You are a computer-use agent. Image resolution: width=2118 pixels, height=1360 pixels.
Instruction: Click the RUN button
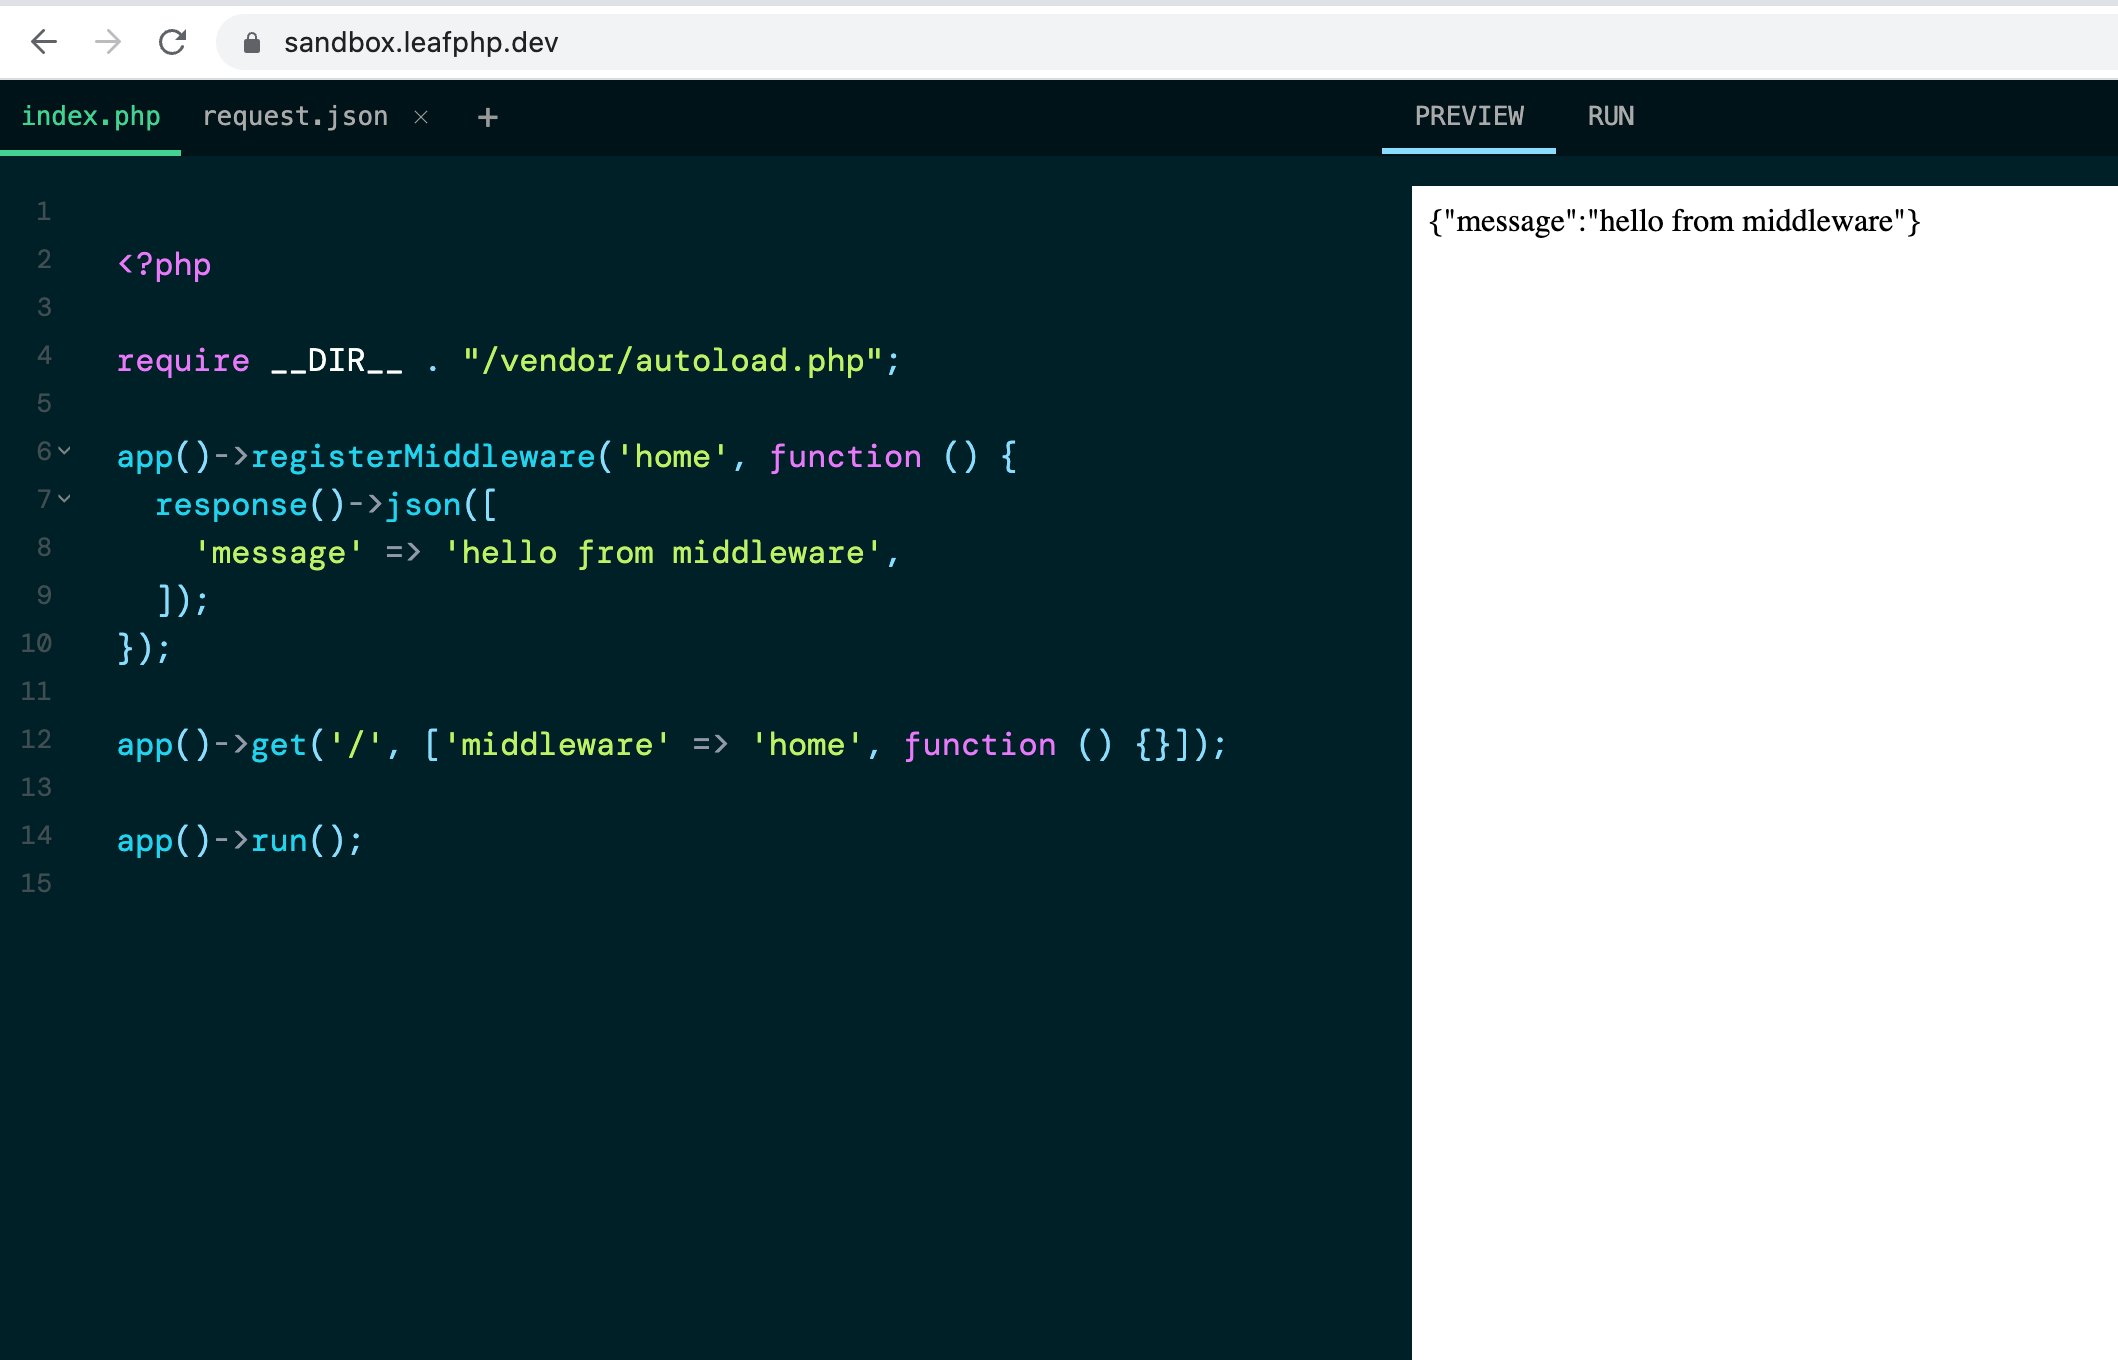point(1610,116)
